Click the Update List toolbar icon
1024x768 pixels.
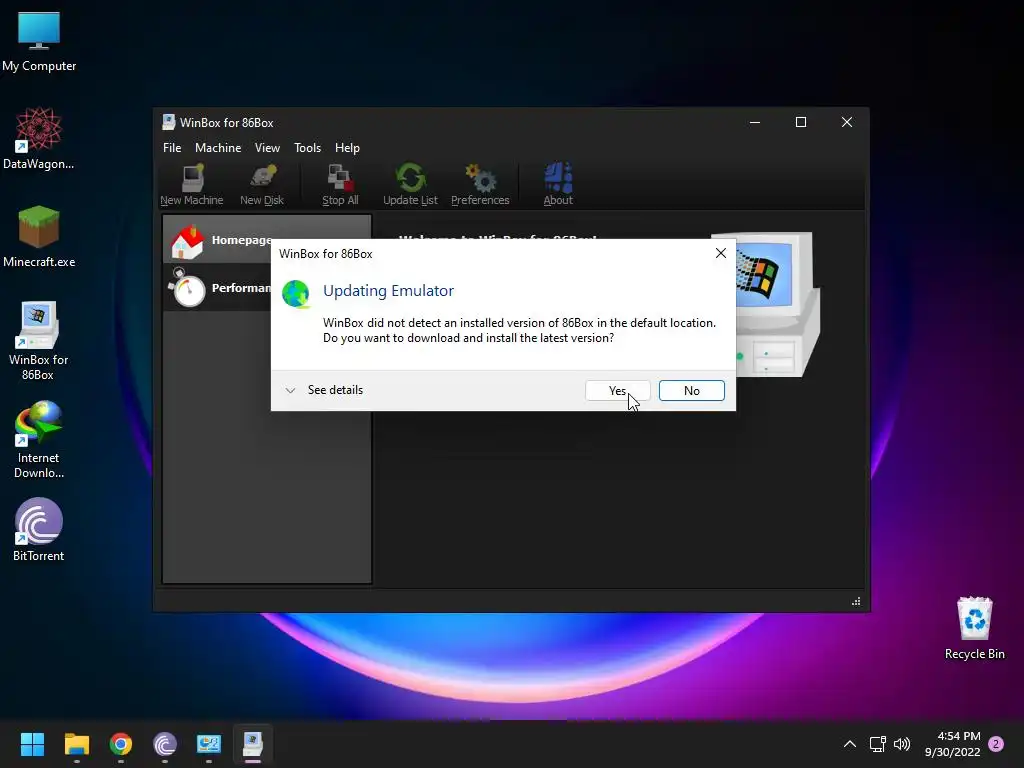click(410, 185)
